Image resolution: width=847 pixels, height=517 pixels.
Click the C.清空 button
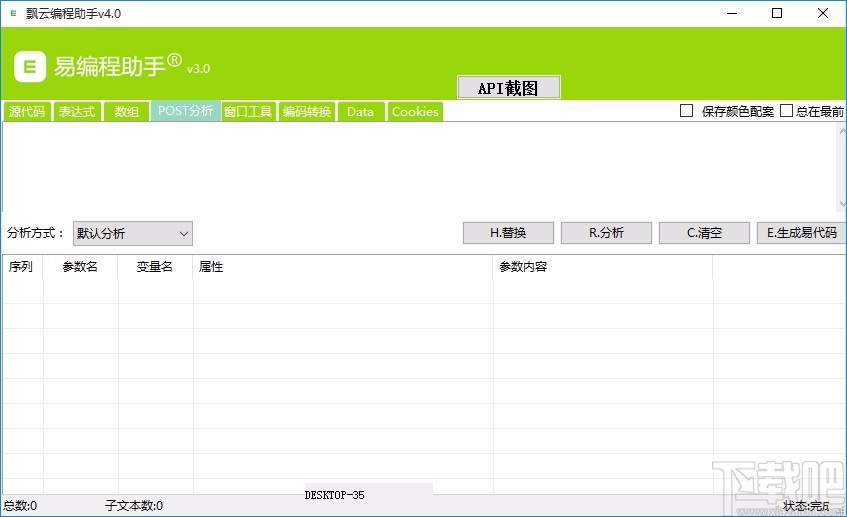pyautogui.click(x=704, y=233)
